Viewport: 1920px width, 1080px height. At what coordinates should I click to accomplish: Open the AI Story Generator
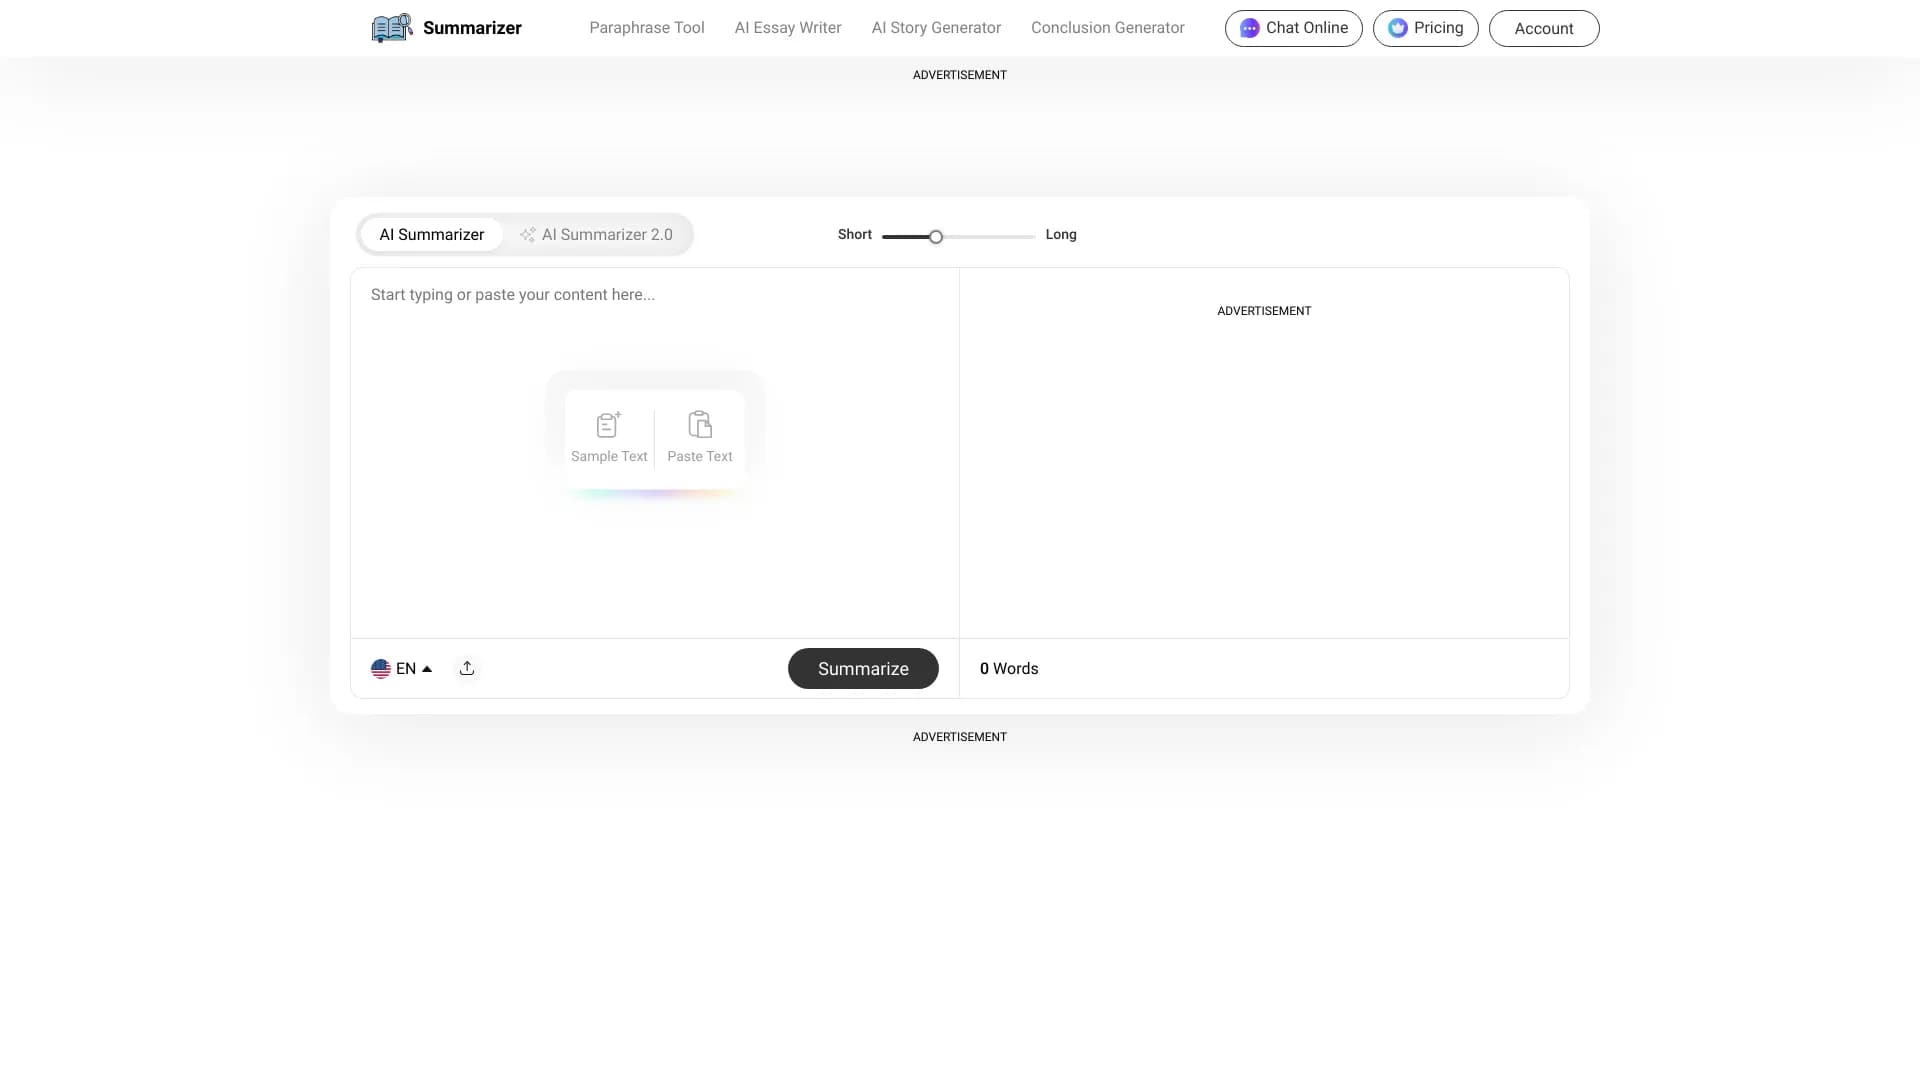click(936, 27)
